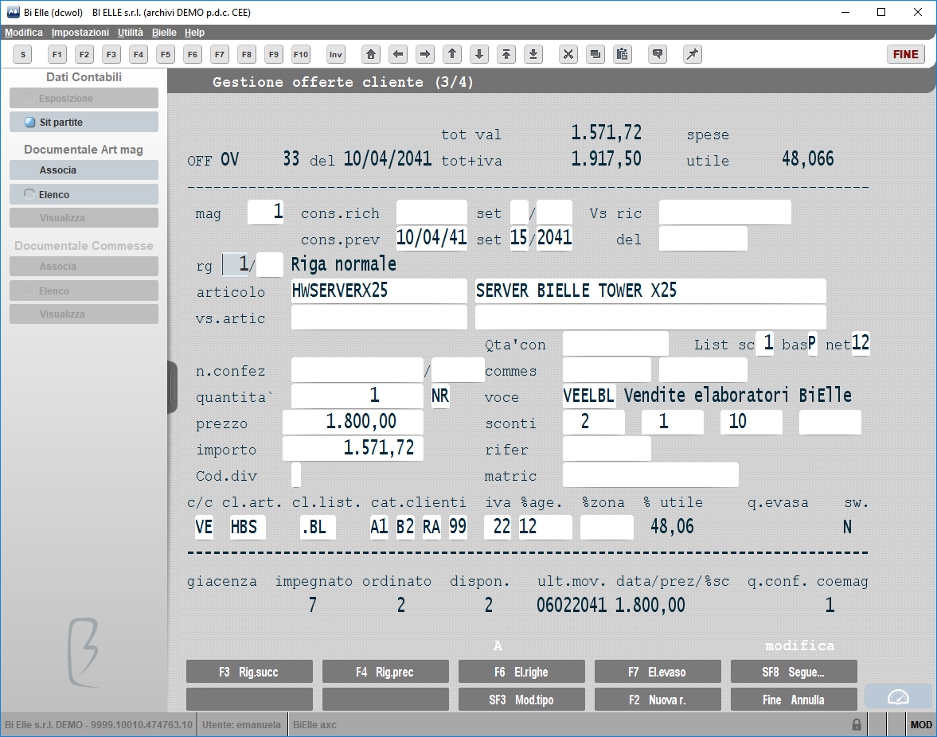Image resolution: width=937 pixels, height=737 pixels.
Task: Click the speech bubble comment icon
Action: (x=657, y=54)
